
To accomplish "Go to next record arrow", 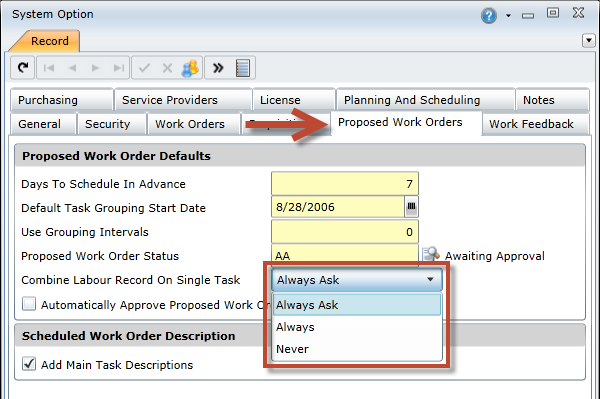I will click(x=95, y=68).
